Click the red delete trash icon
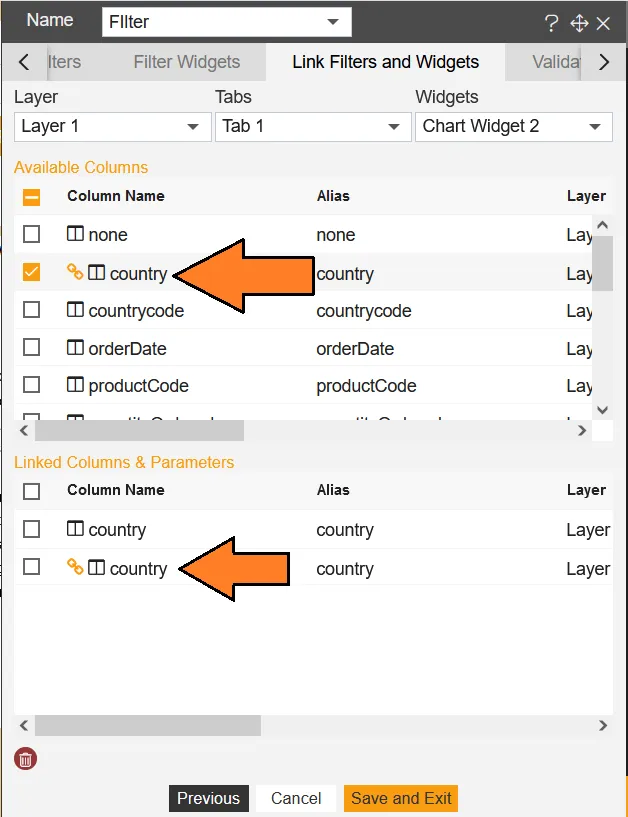 (x=25, y=759)
